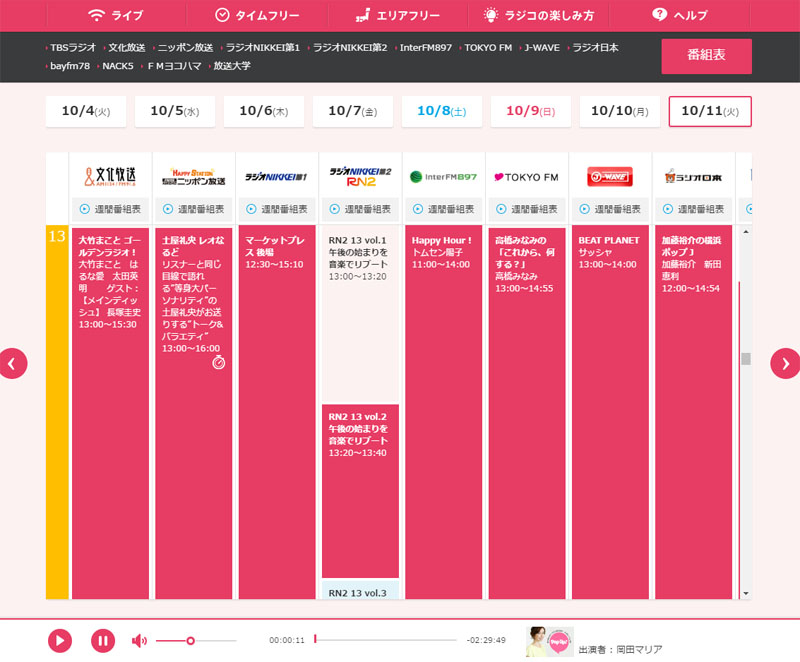Select program 土屋礼央 レオなるど
800x662 pixels.
(193, 412)
